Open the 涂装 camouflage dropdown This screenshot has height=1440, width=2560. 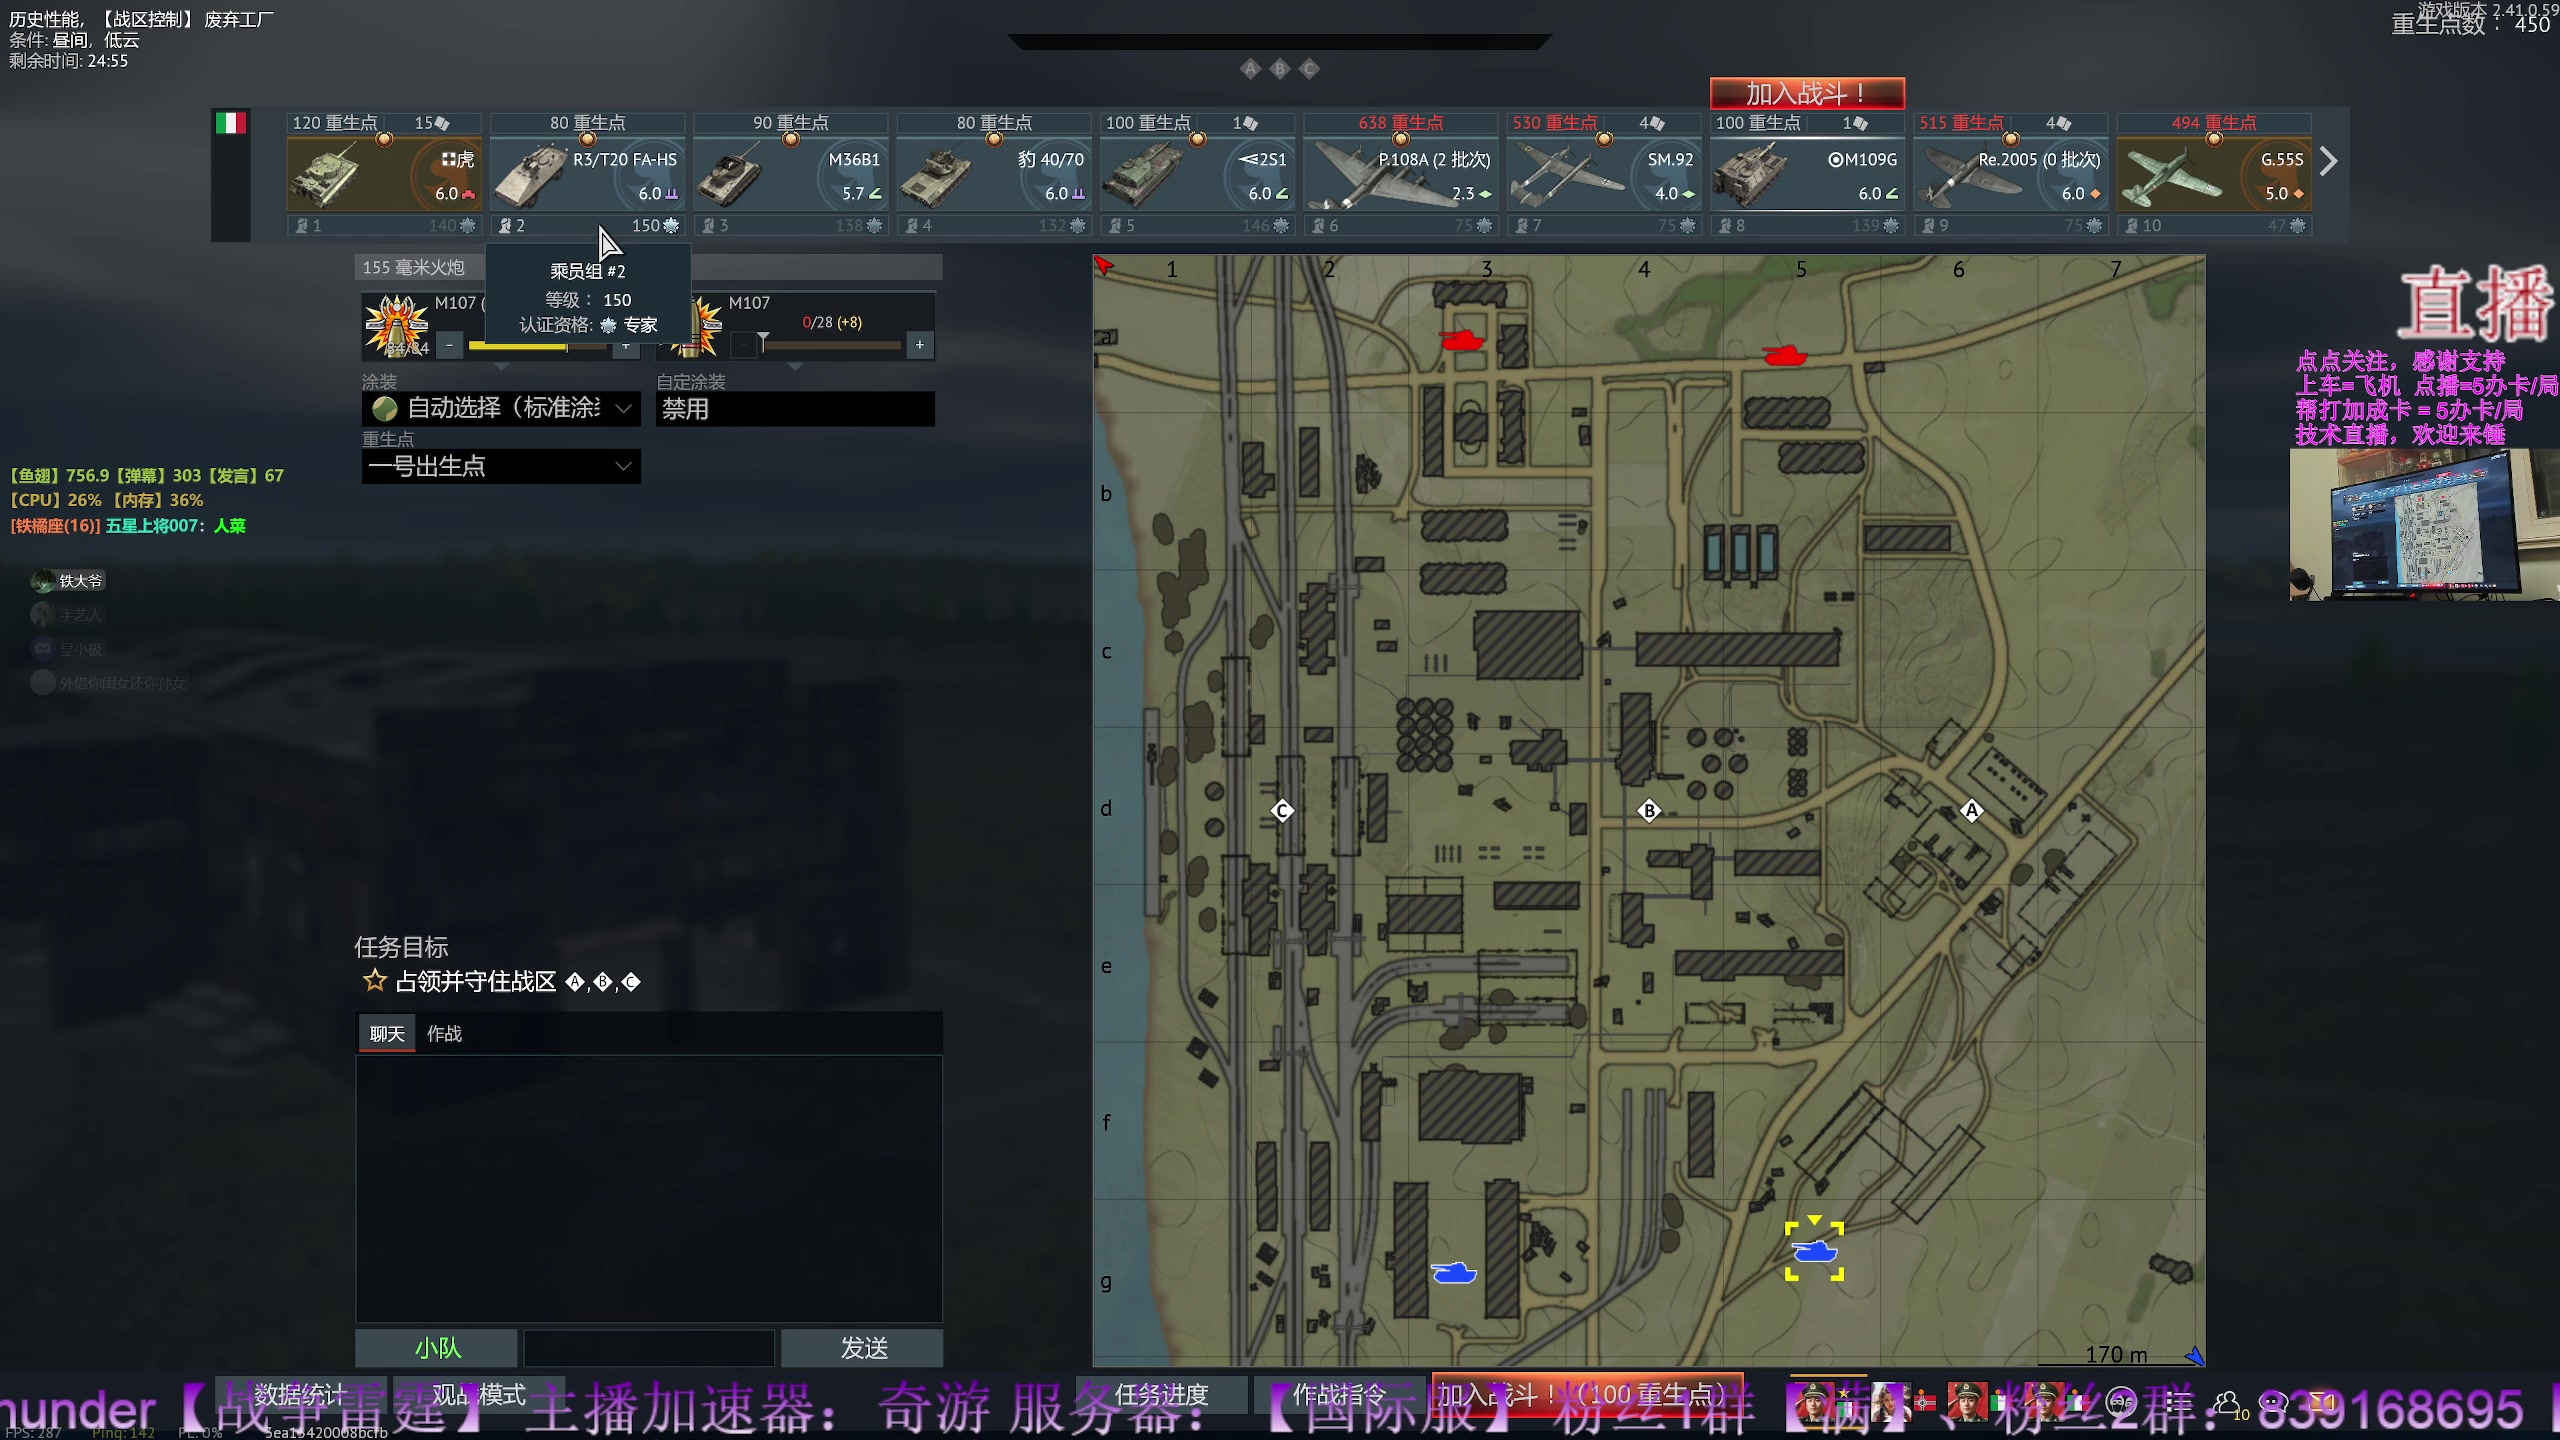pos(501,408)
